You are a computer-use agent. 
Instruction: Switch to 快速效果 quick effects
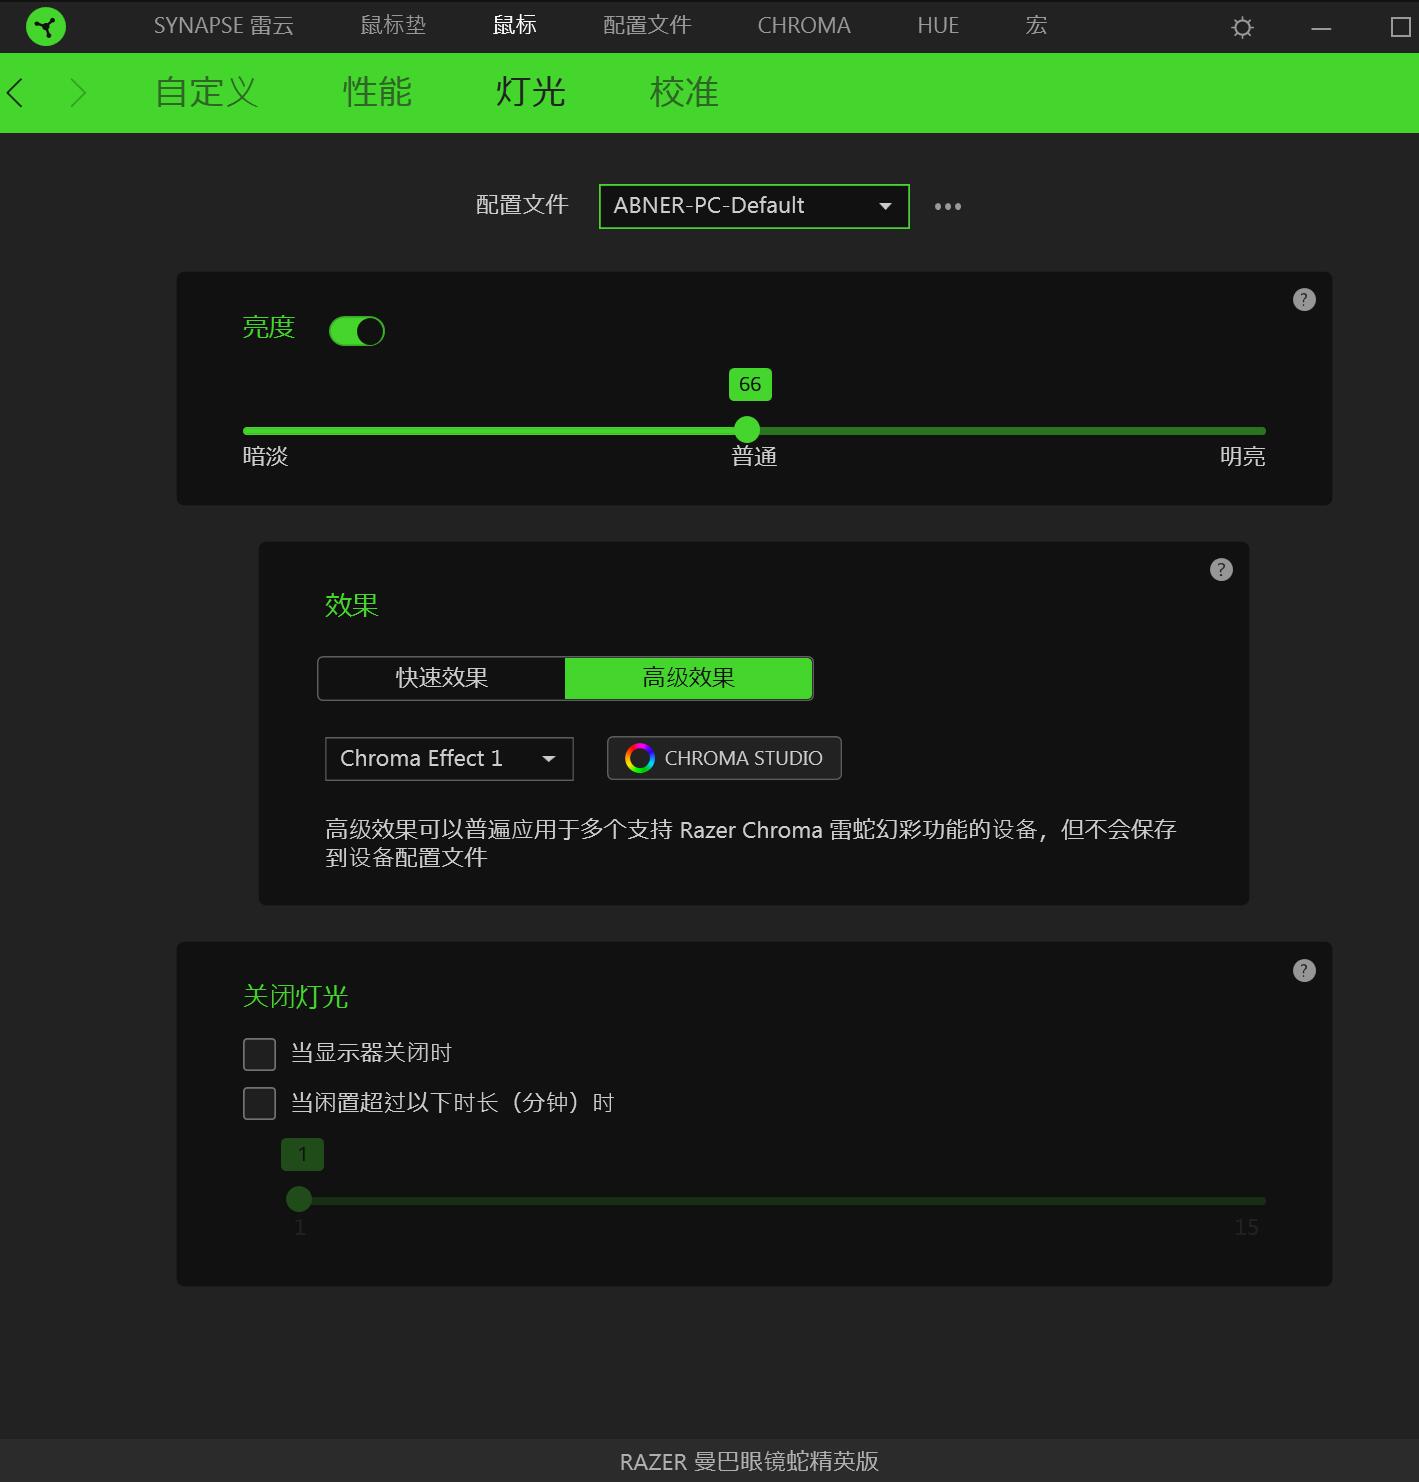tap(441, 678)
